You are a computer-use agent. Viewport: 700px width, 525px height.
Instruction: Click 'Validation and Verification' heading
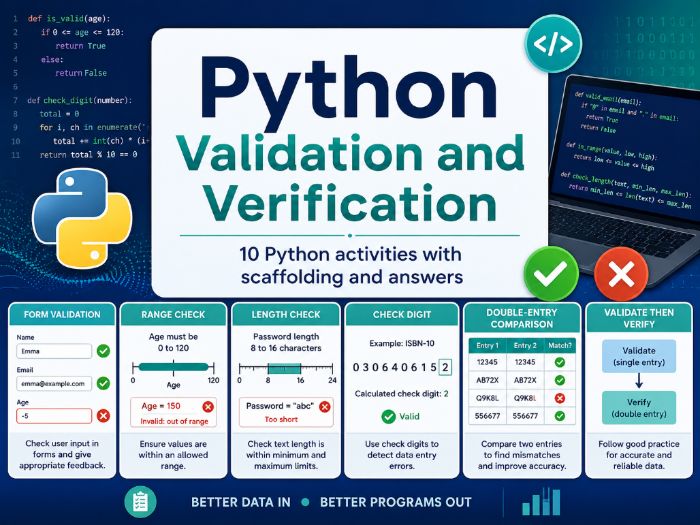(x=350, y=178)
